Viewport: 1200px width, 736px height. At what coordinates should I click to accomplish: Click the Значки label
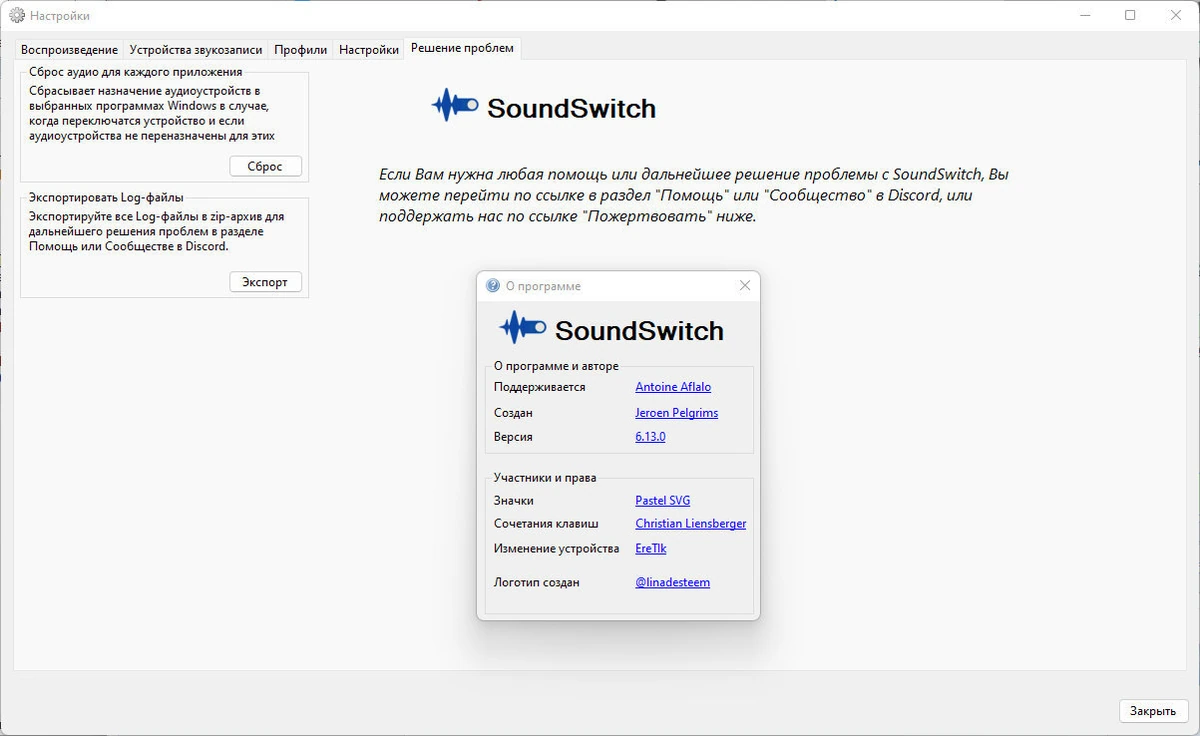(x=513, y=500)
